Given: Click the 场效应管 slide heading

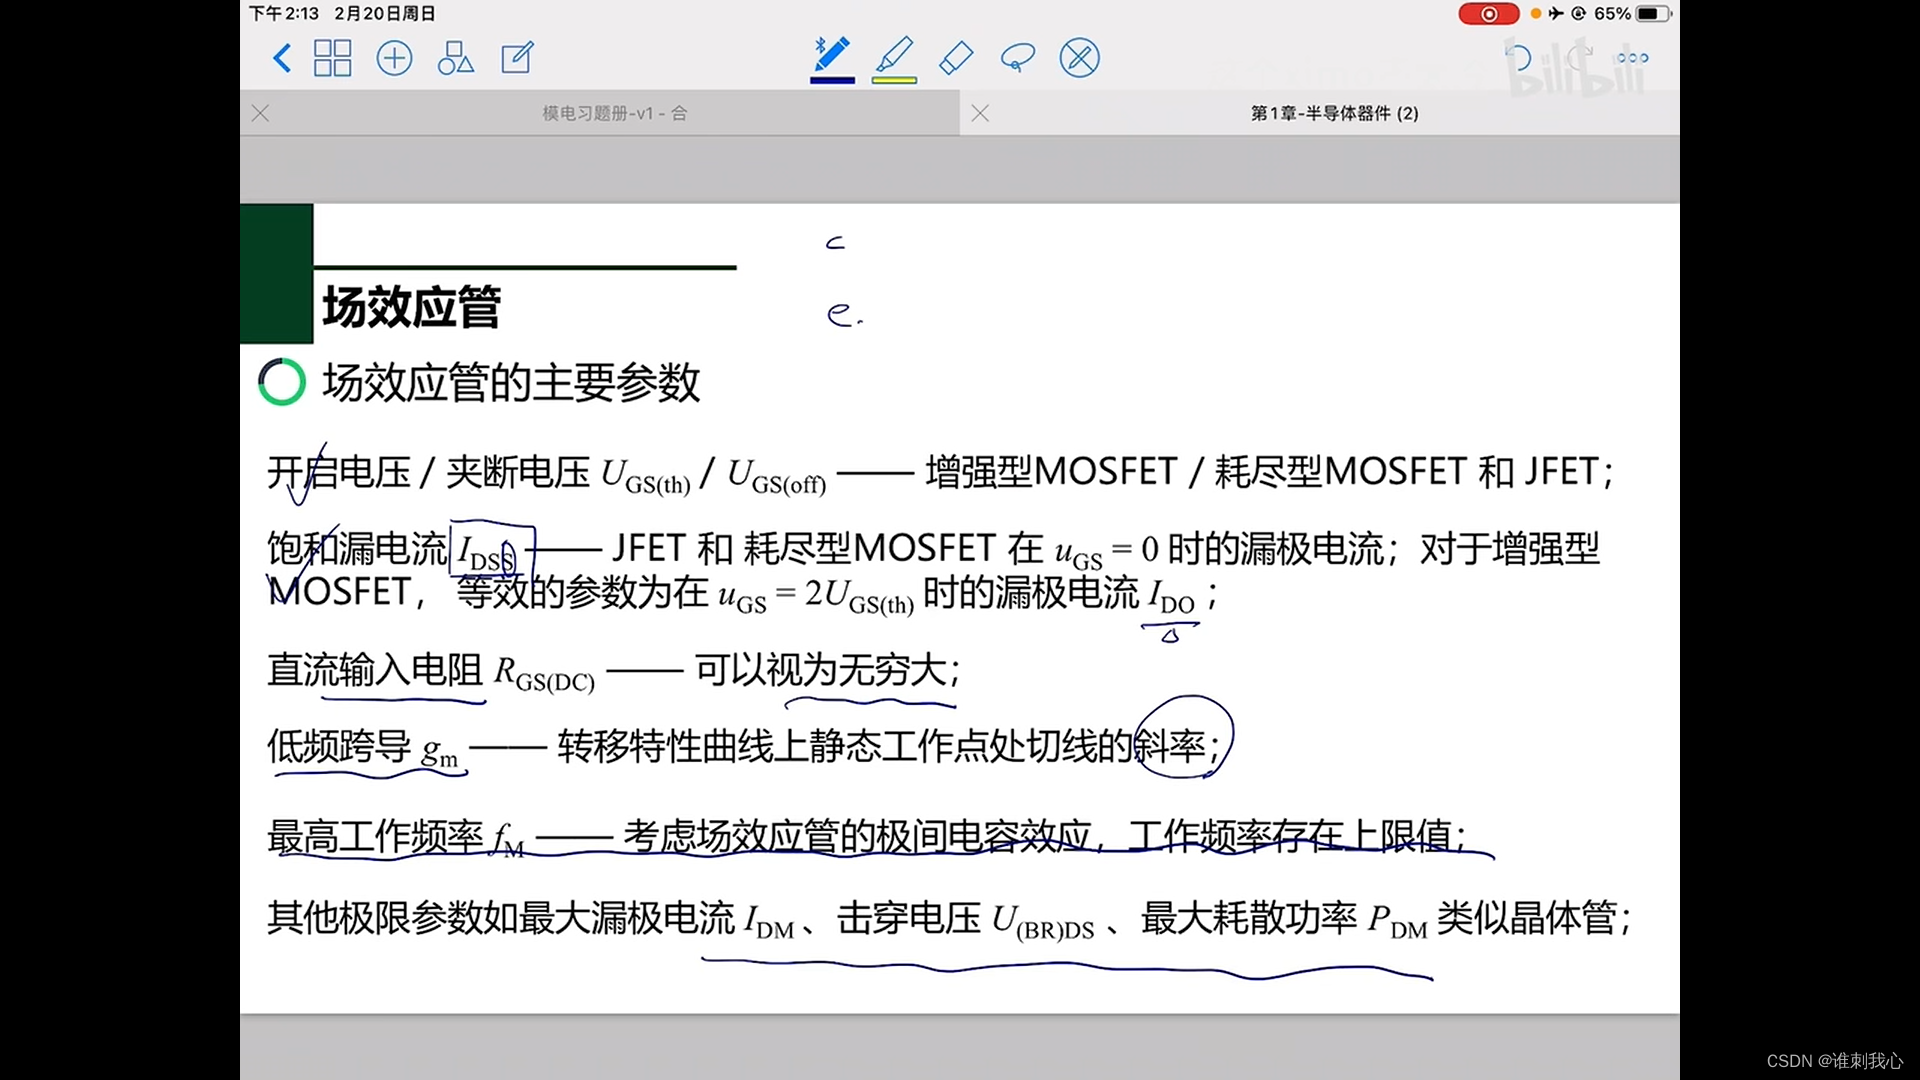Looking at the screenshot, I should [x=411, y=307].
